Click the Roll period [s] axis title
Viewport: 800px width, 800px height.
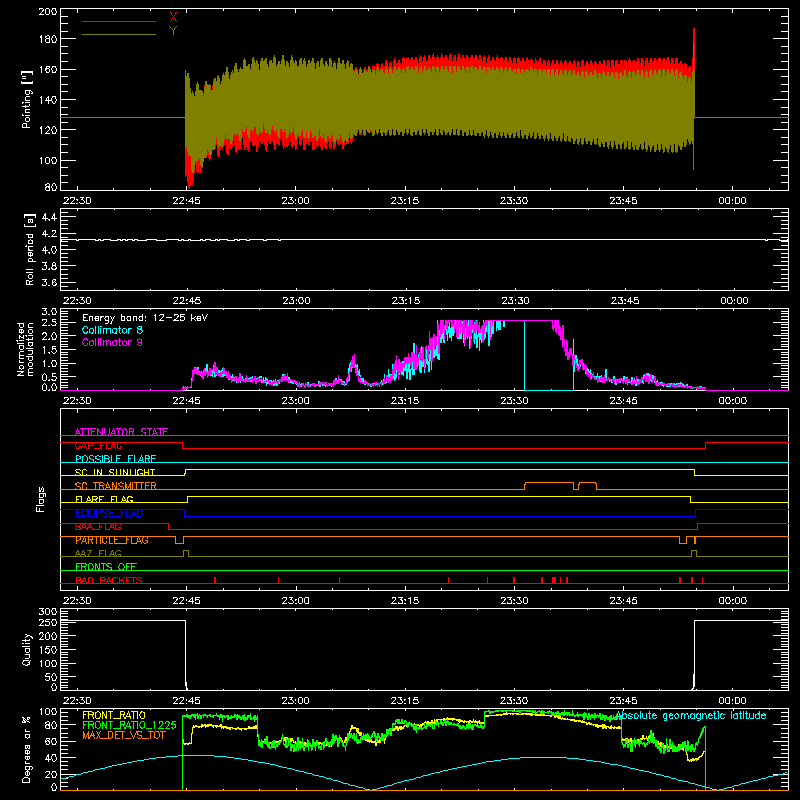pyautogui.click(x=30, y=249)
